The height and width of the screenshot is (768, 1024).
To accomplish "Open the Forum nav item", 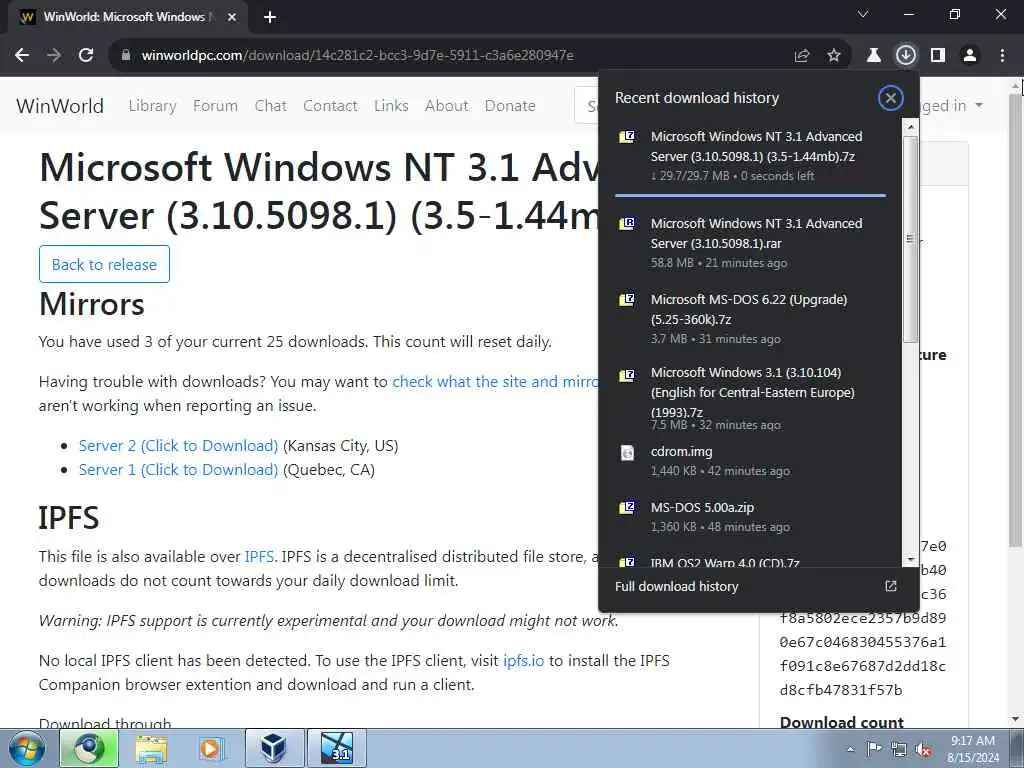I will 216,106.
